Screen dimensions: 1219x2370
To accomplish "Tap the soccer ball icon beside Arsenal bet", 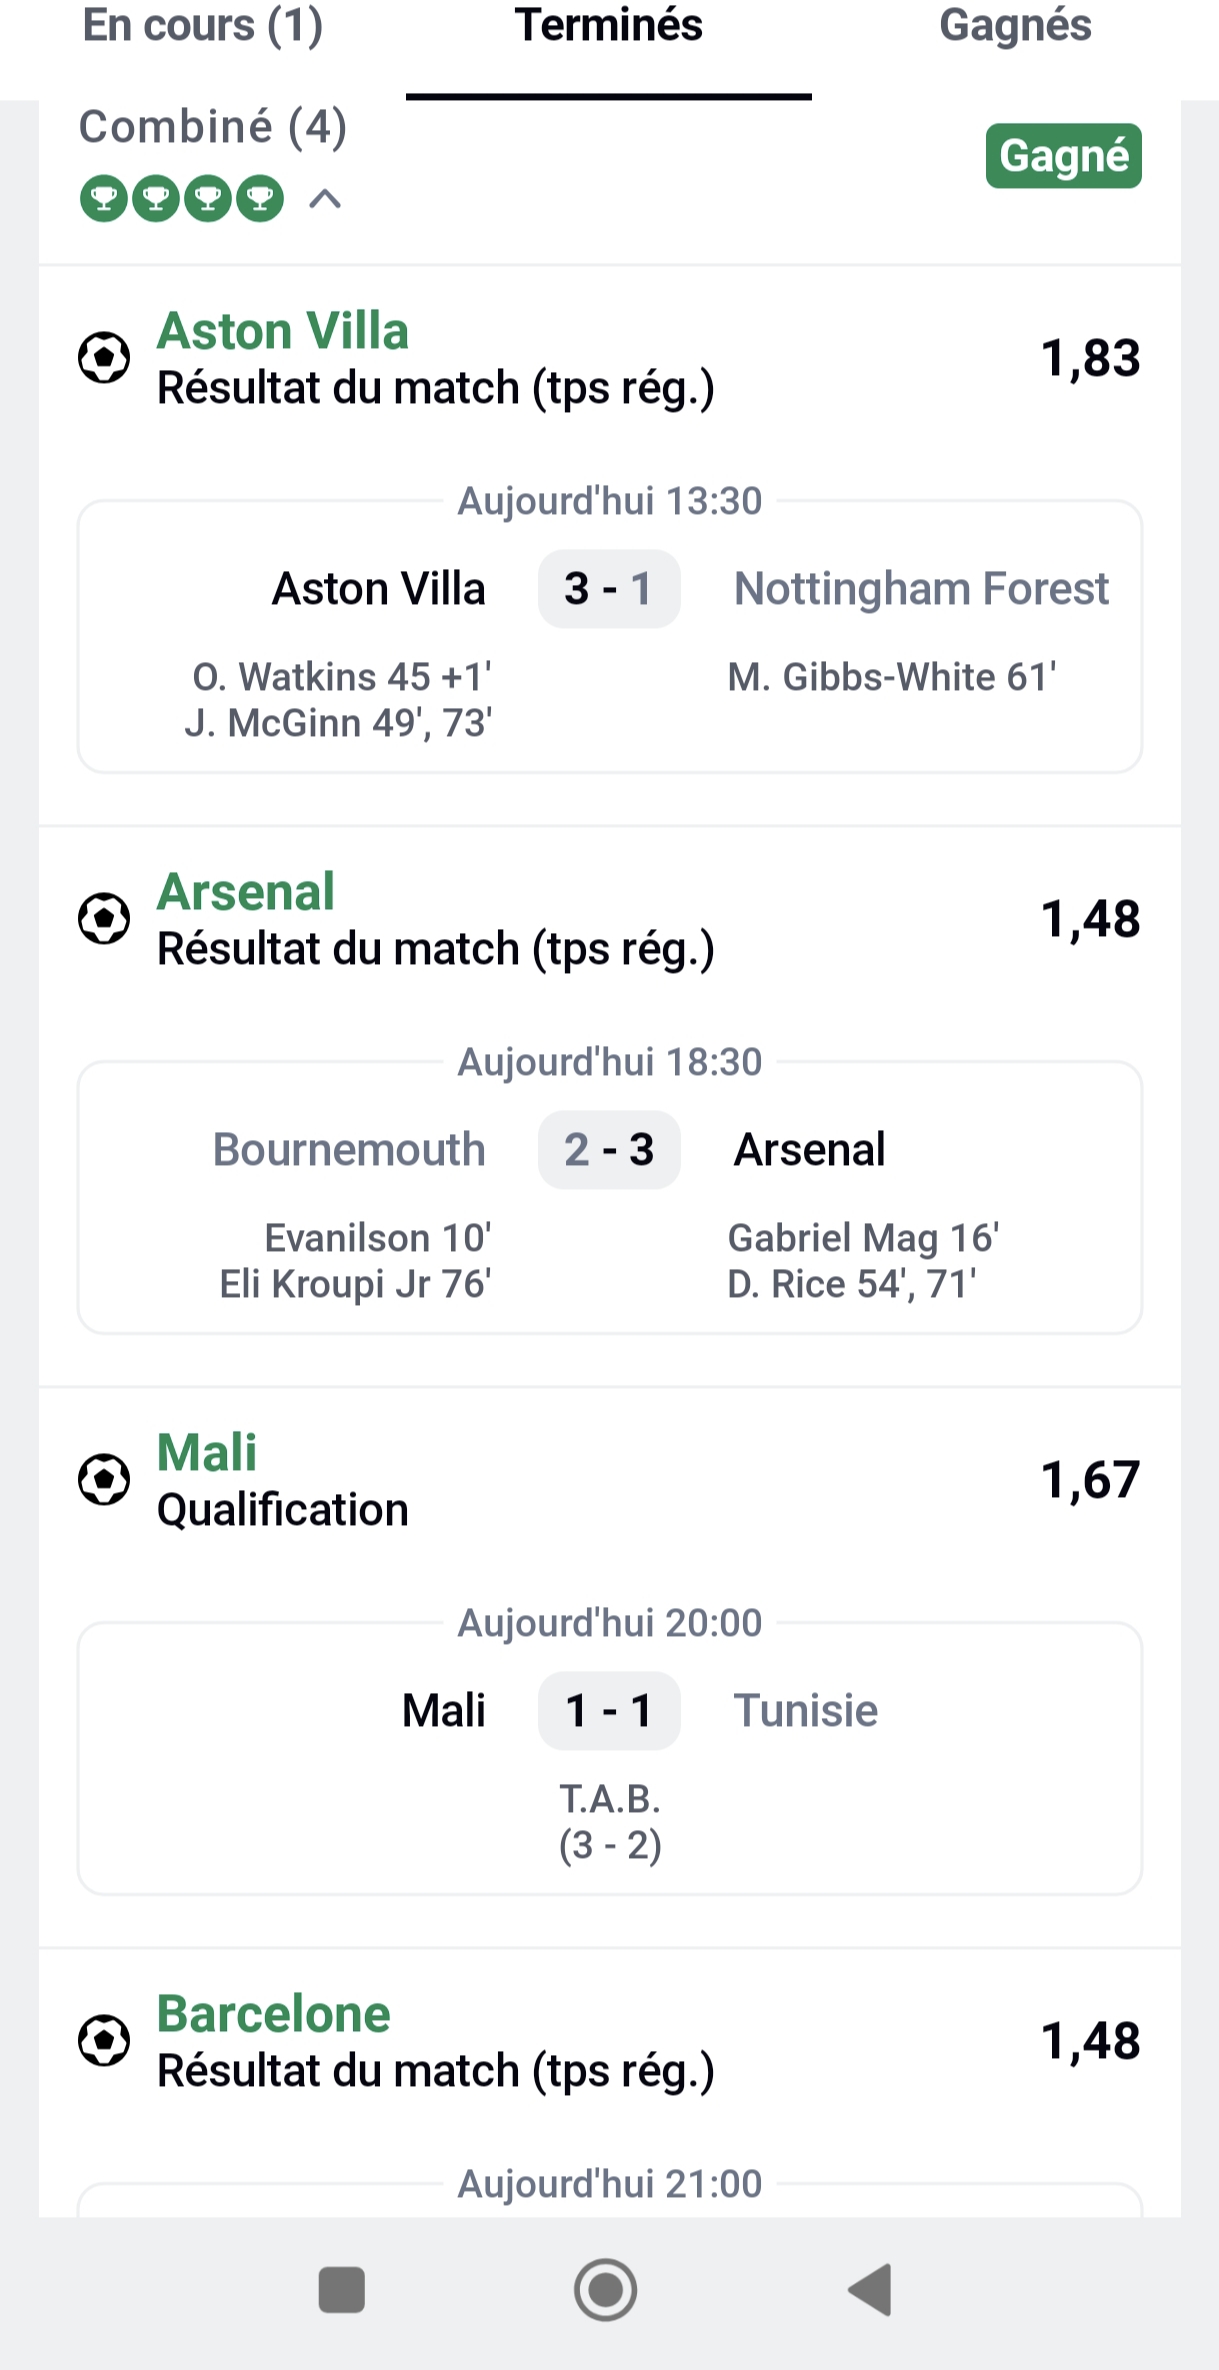I will click(104, 919).
